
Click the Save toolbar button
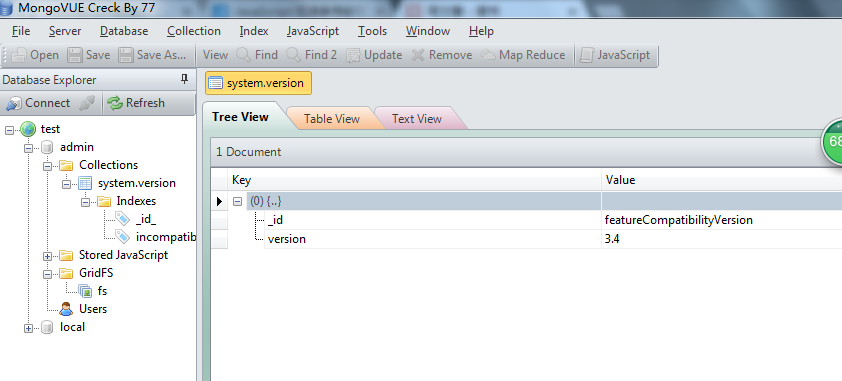coord(89,55)
